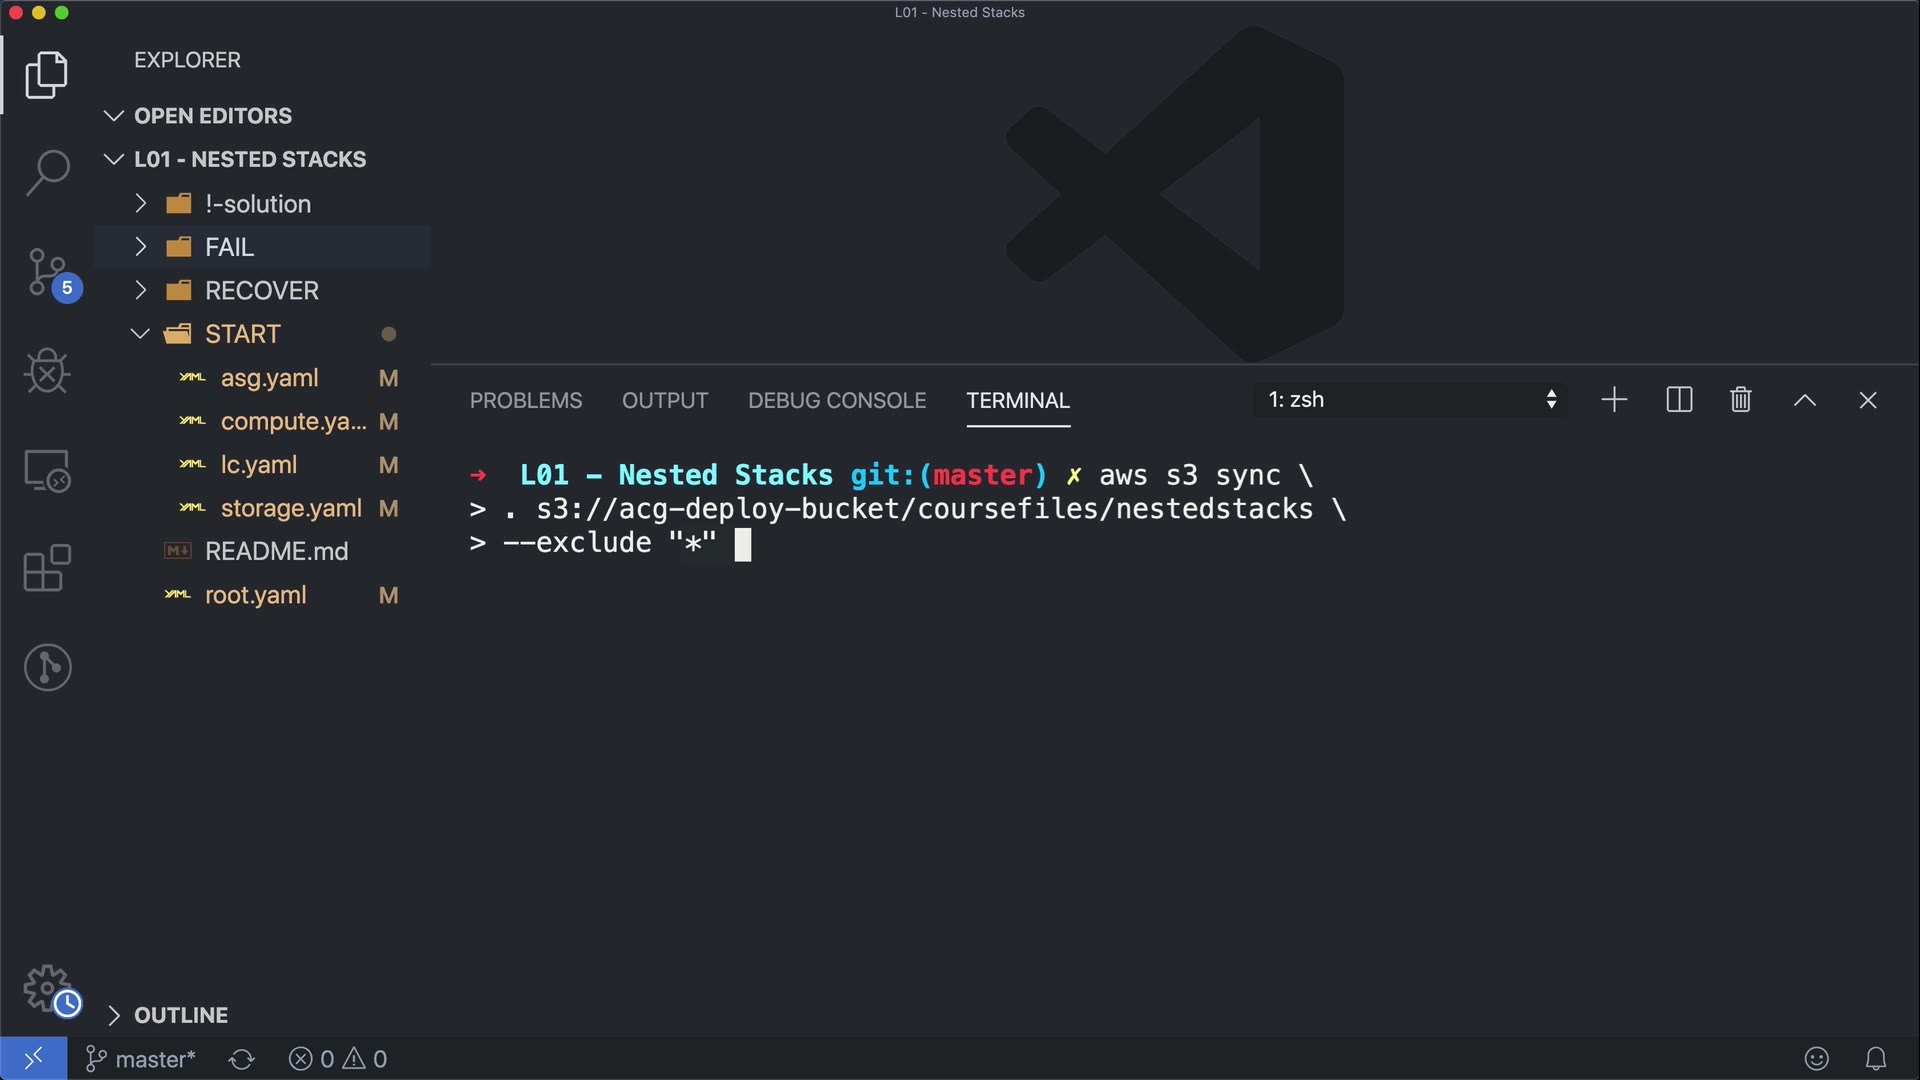Image resolution: width=1920 pixels, height=1080 pixels.
Task: Maximize terminal panel with up chevron
Action: coord(1804,400)
